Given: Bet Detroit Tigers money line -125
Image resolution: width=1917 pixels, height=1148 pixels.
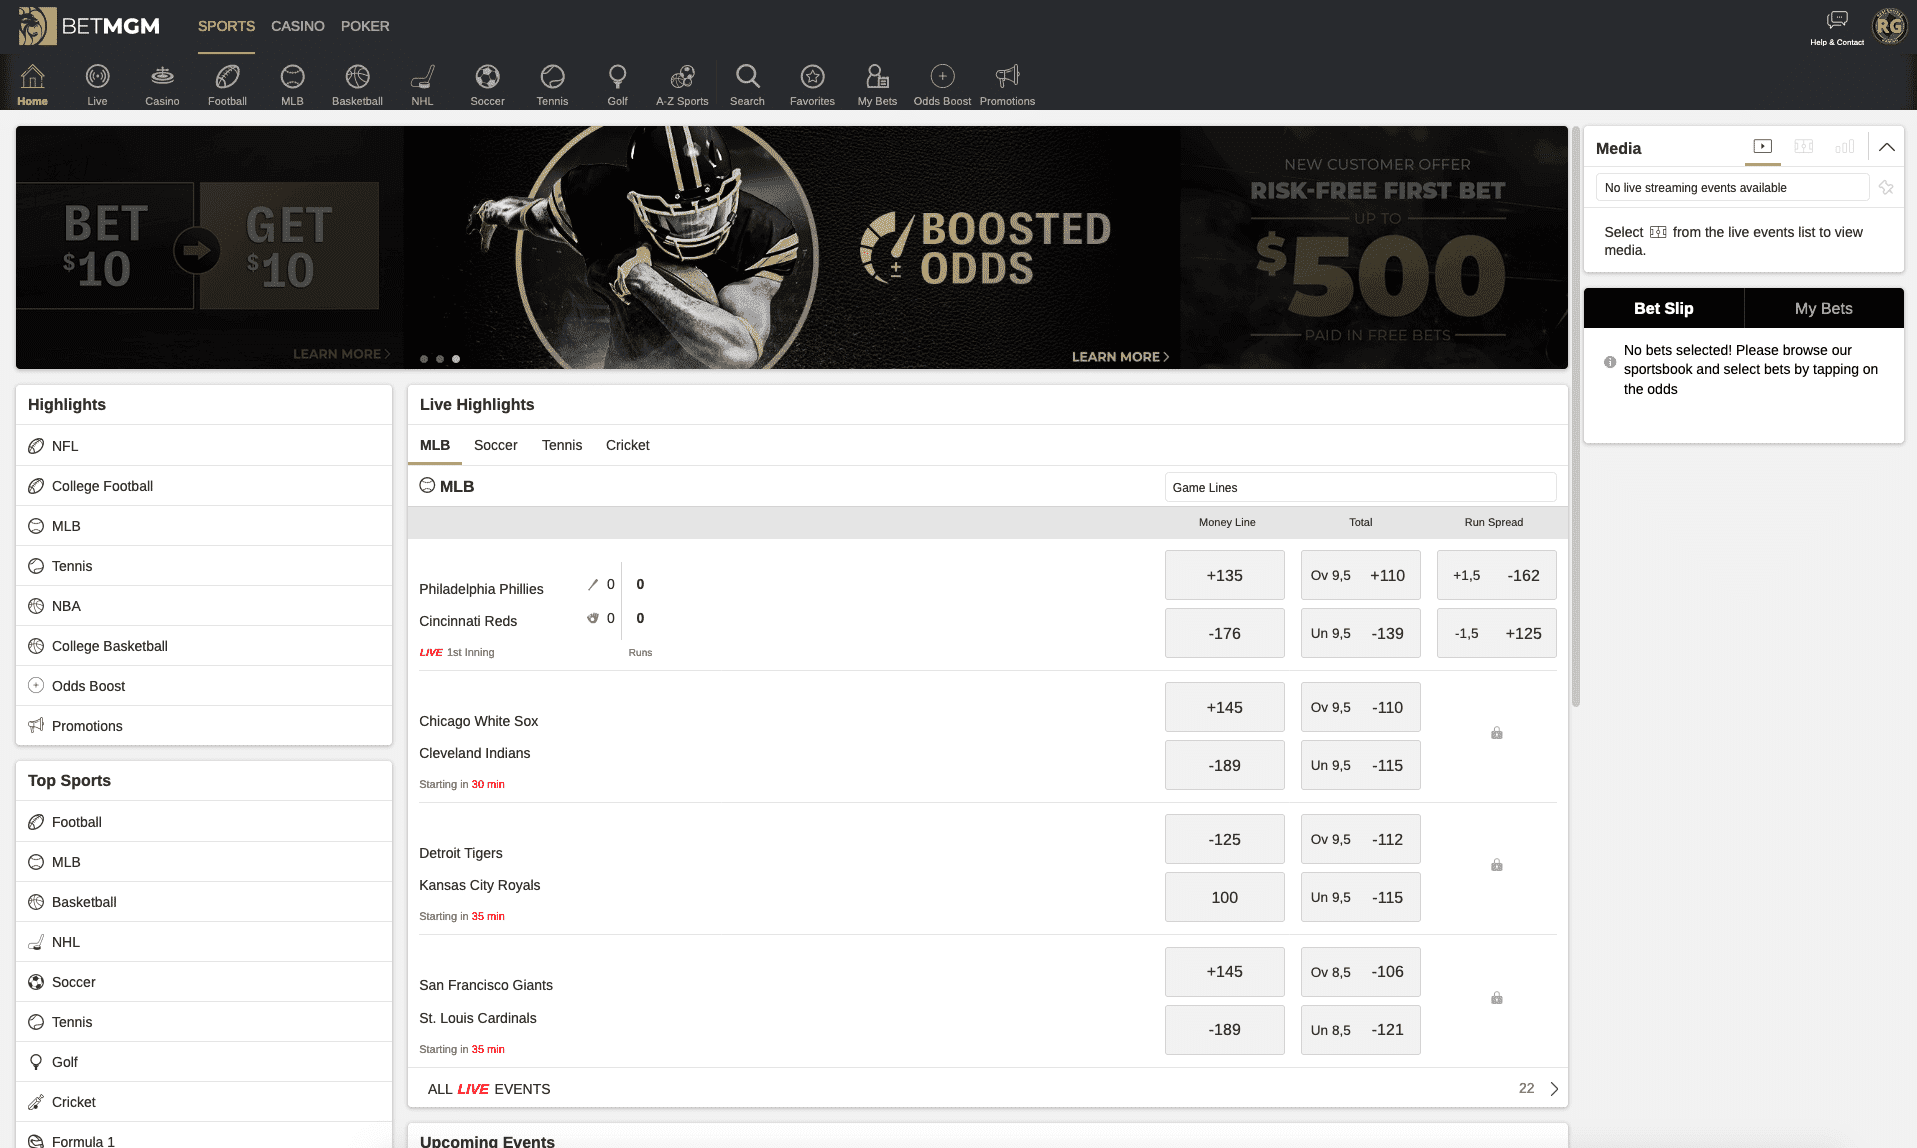Looking at the screenshot, I should [x=1225, y=839].
